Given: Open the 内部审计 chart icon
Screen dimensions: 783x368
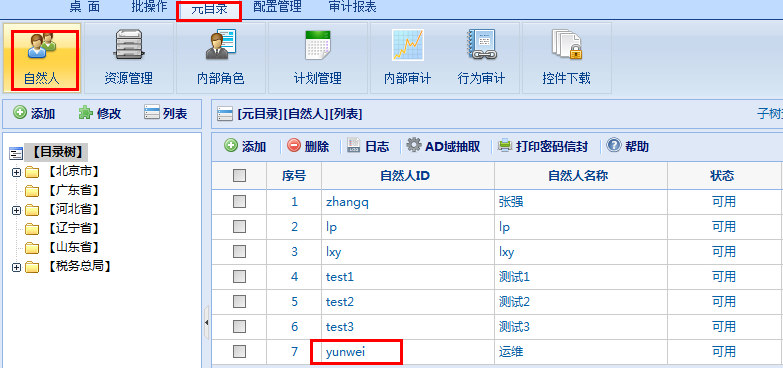Looking at the screenshot, I should (407, 45).
